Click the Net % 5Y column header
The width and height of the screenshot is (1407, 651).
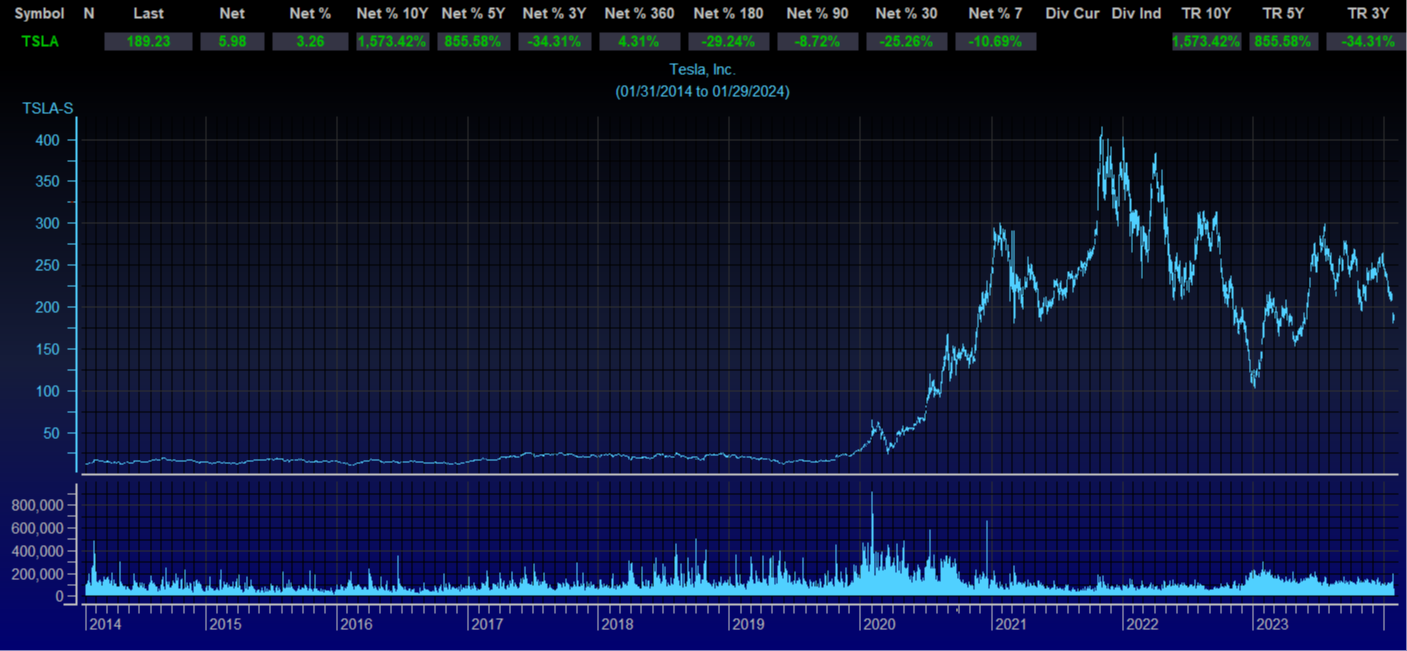point(475,14)
